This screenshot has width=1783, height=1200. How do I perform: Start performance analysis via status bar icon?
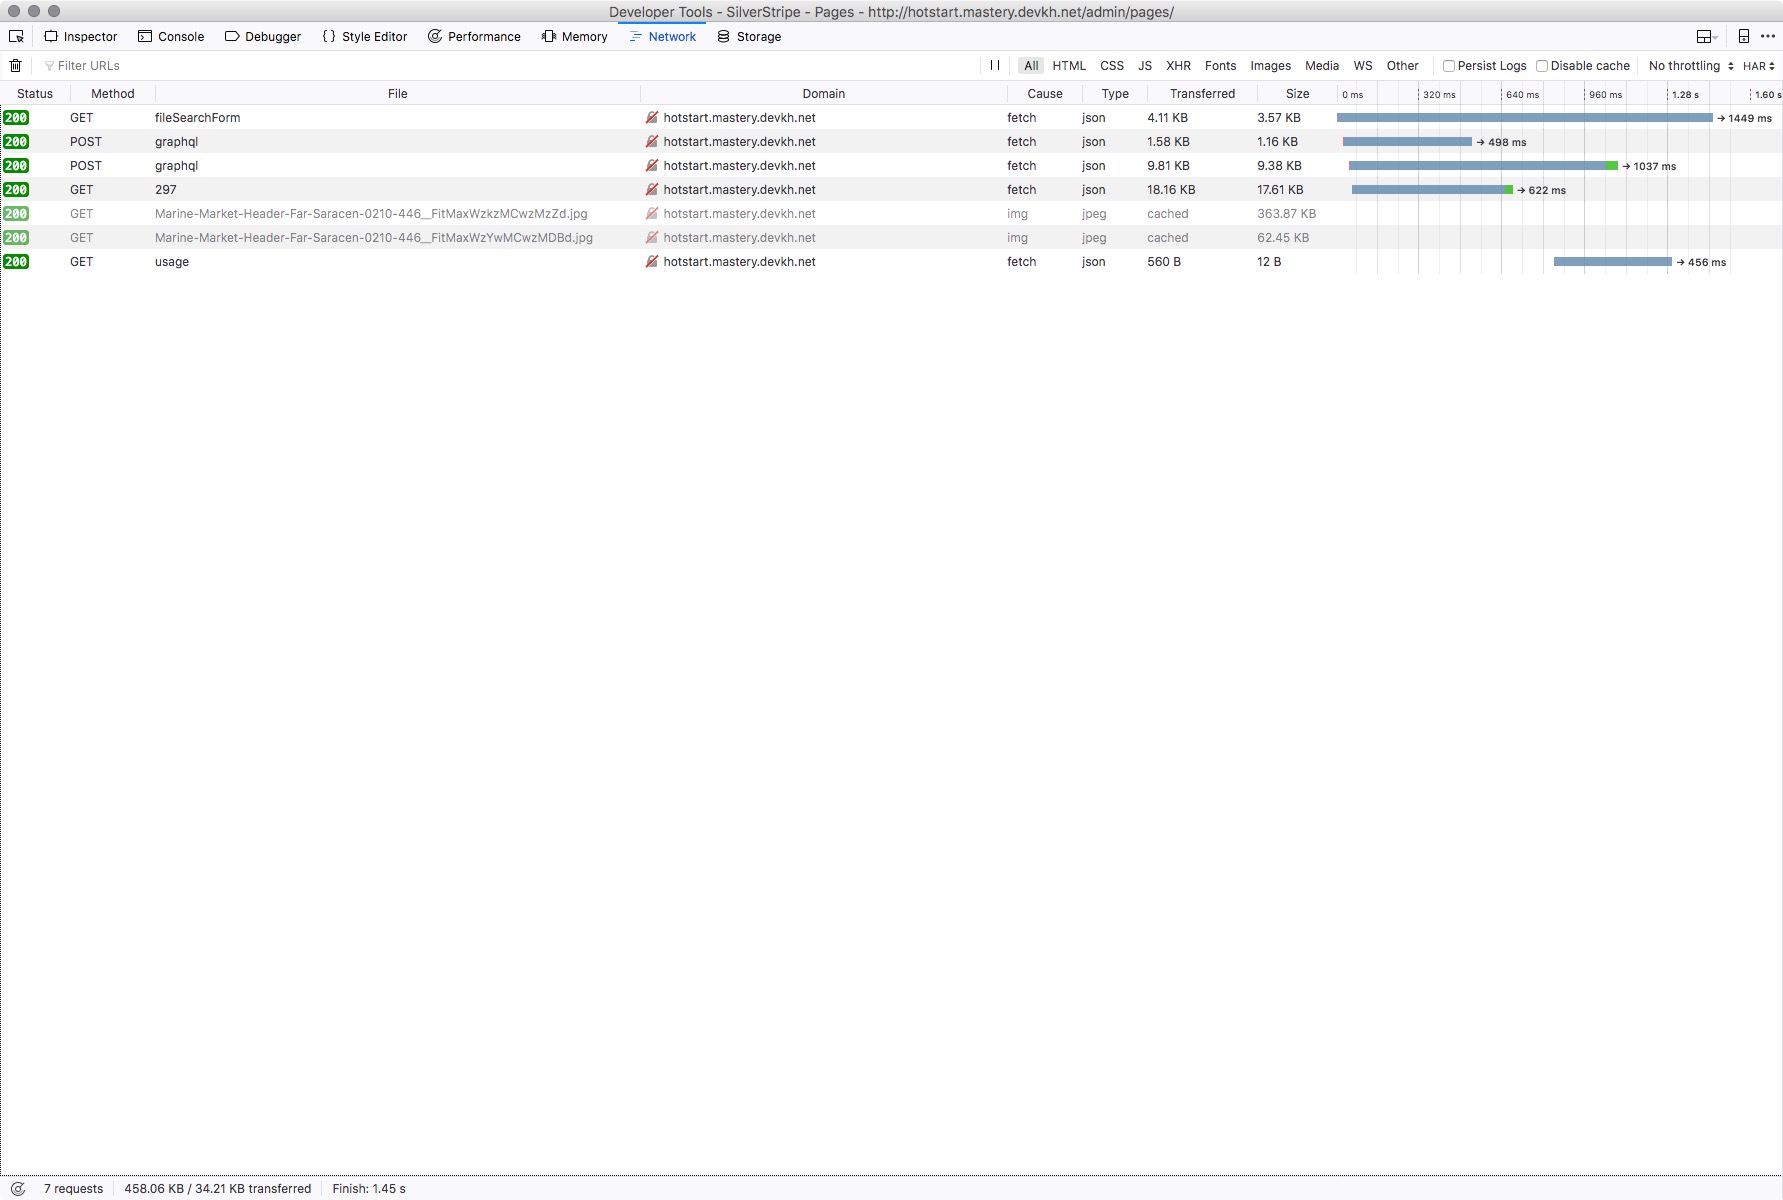pyautogui.click(x=17, y=1188)
